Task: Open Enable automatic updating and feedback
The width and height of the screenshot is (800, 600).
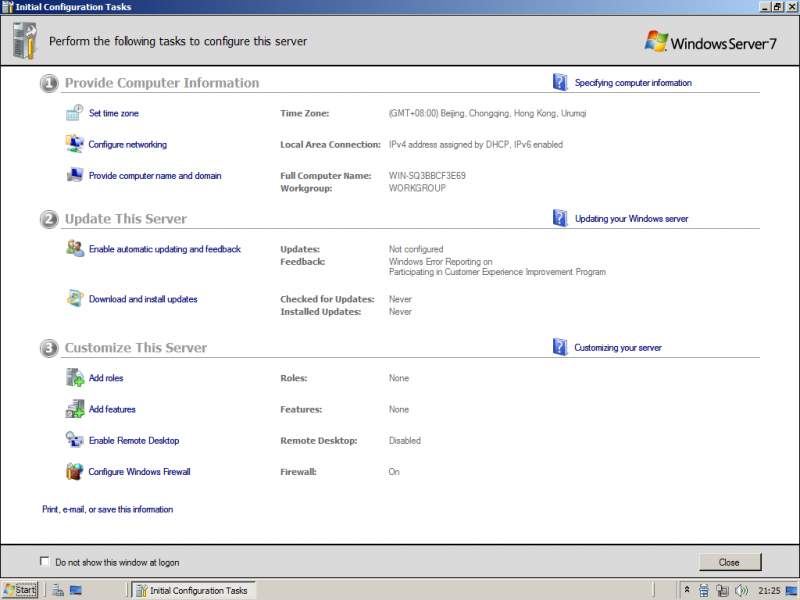Action: pos(165,249)
